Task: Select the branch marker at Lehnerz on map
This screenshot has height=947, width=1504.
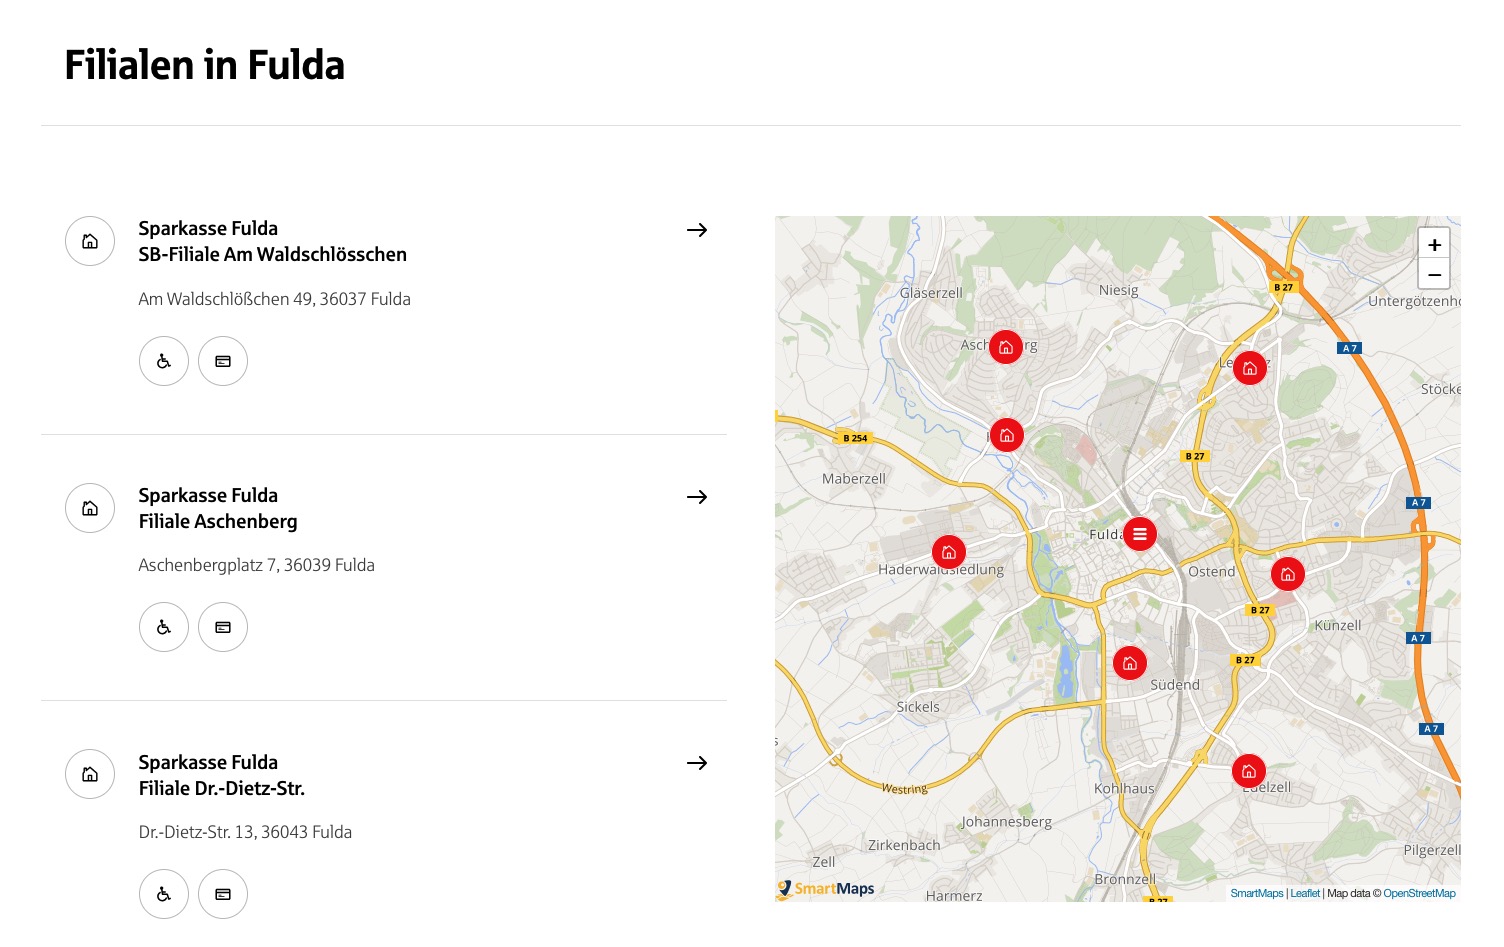Action: (x=1249, y=368)
